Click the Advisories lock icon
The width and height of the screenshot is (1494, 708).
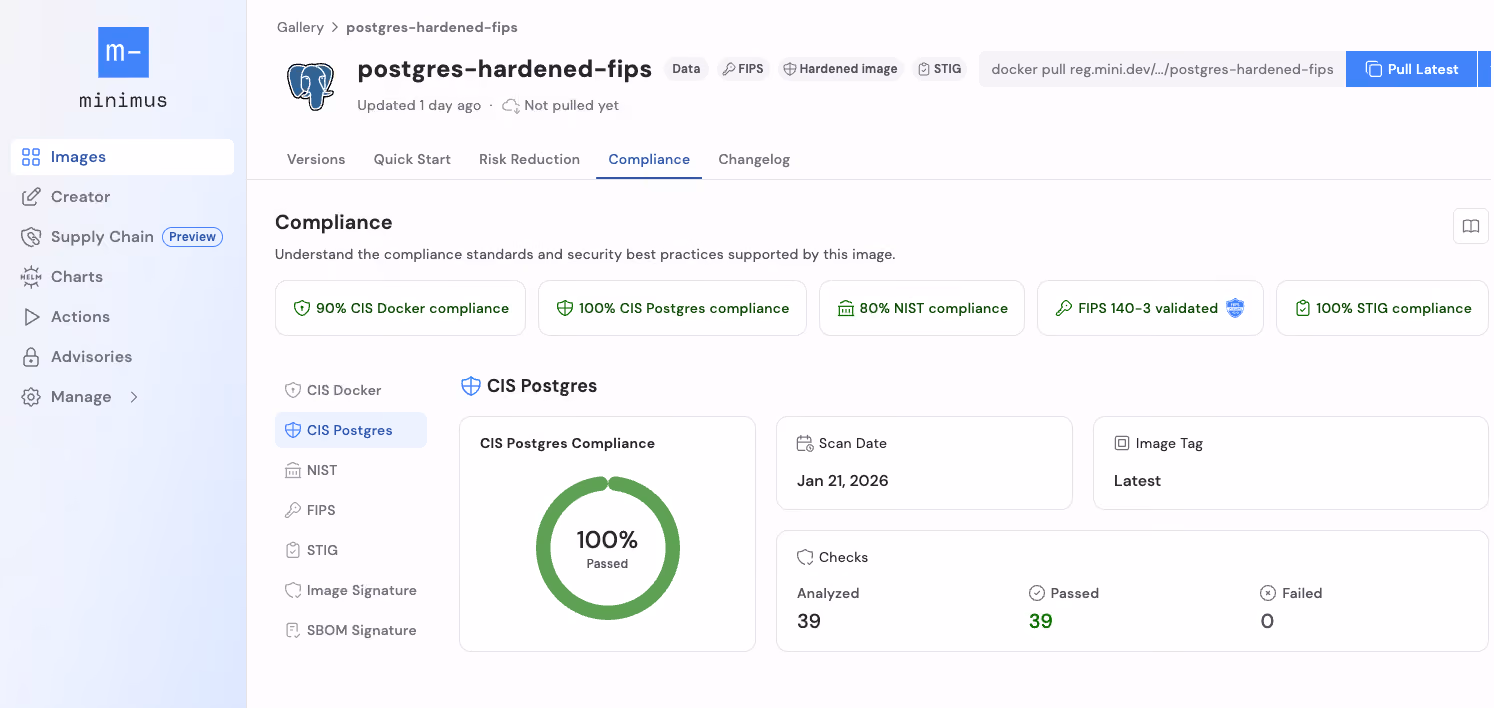tap(31, 357)
